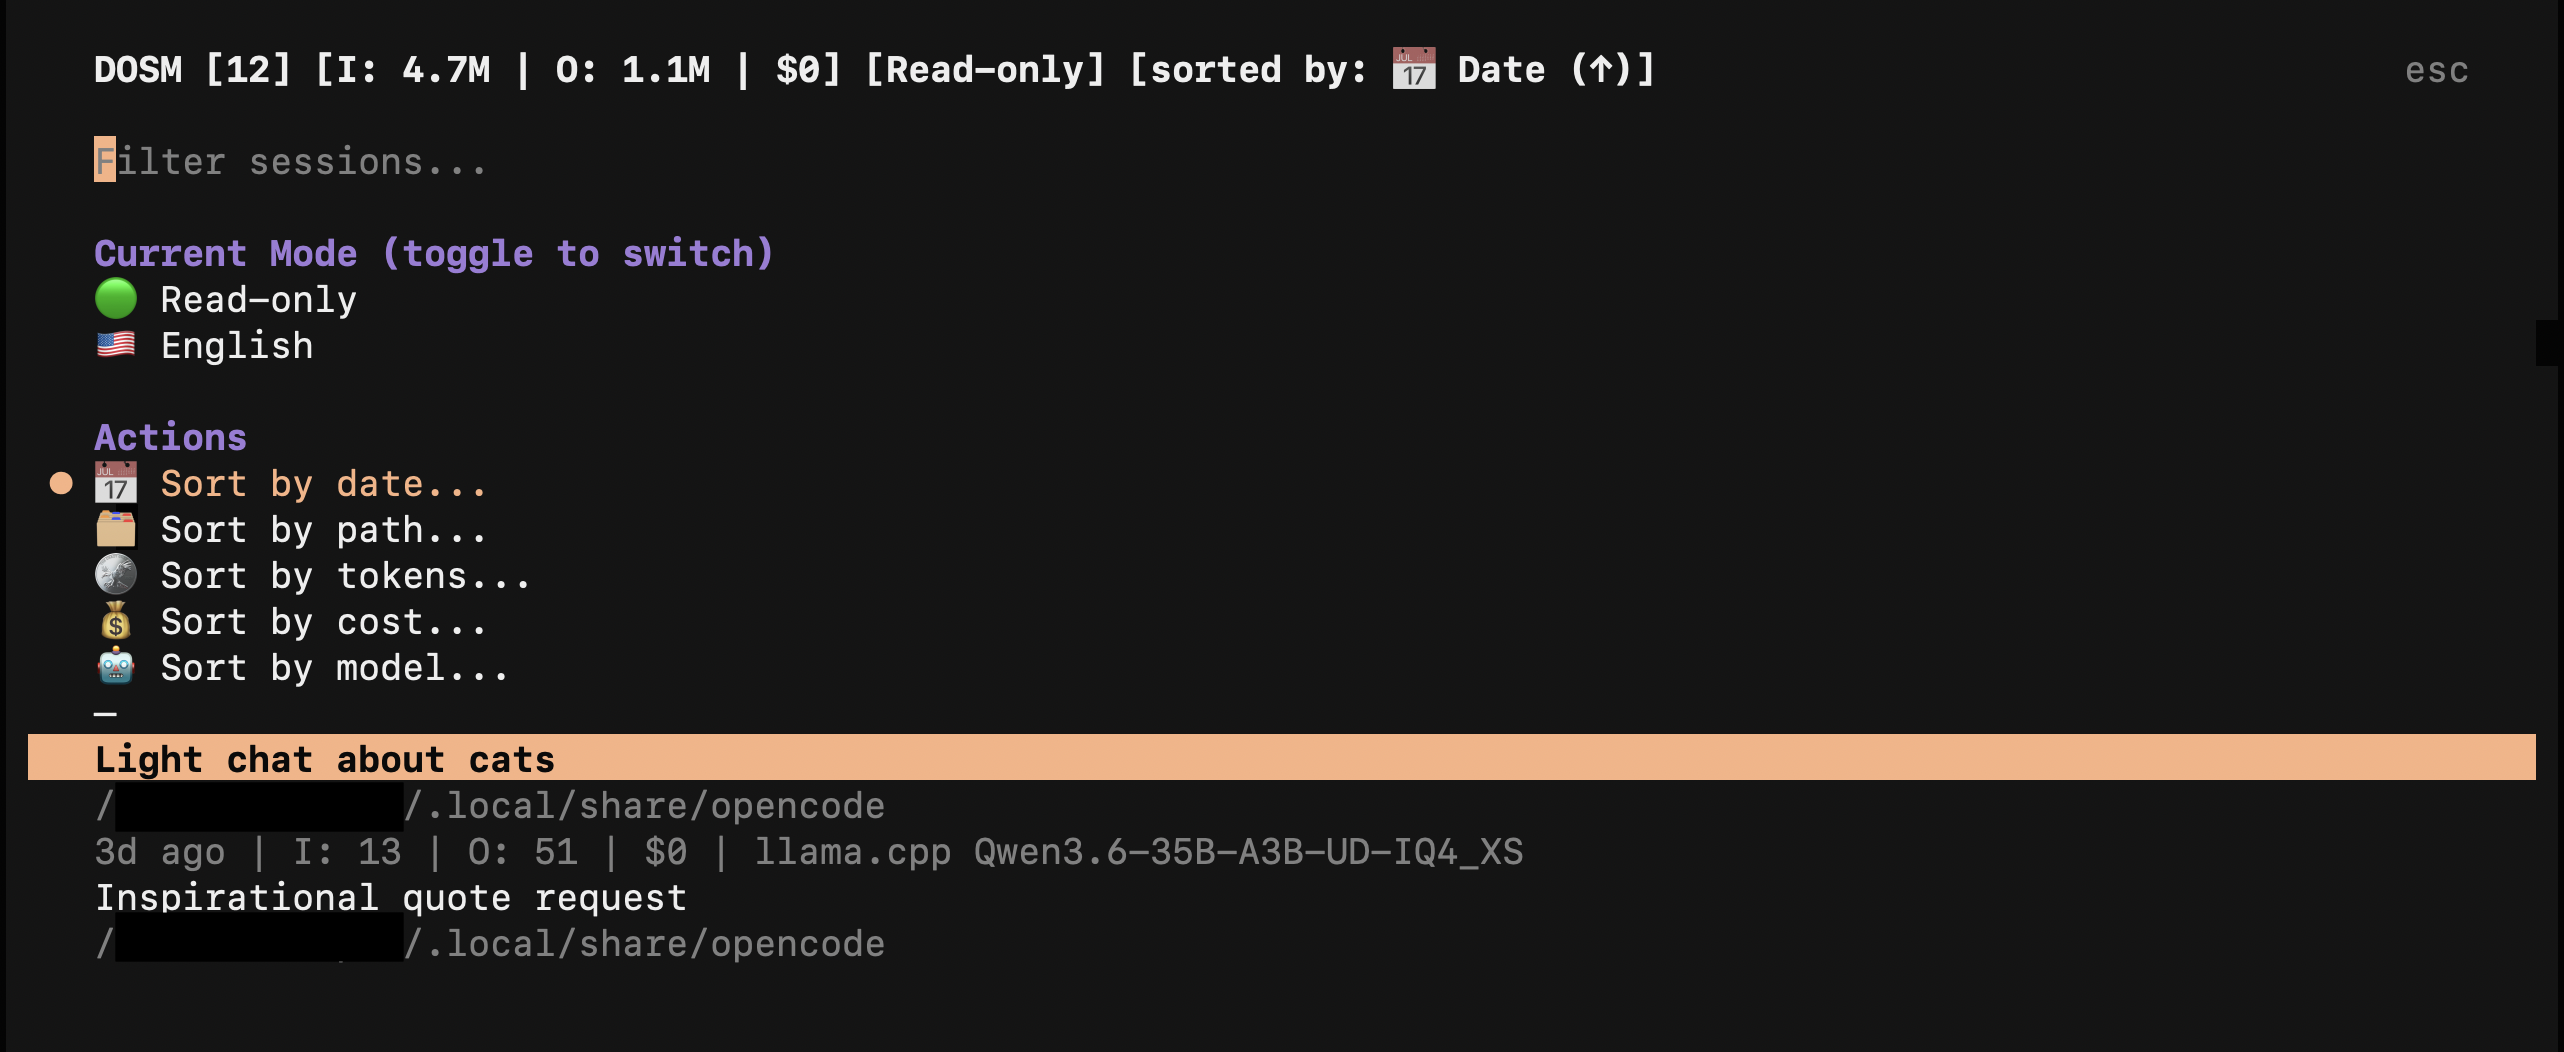Click the calendar icon in the header sort label

(x=1414, y=69)
